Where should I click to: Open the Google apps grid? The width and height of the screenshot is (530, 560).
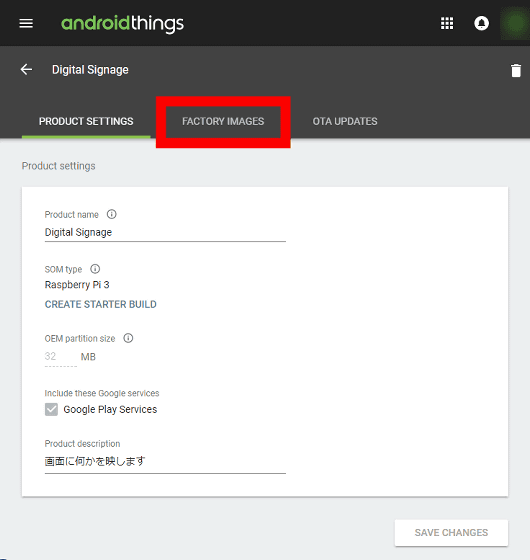(447, 24)
